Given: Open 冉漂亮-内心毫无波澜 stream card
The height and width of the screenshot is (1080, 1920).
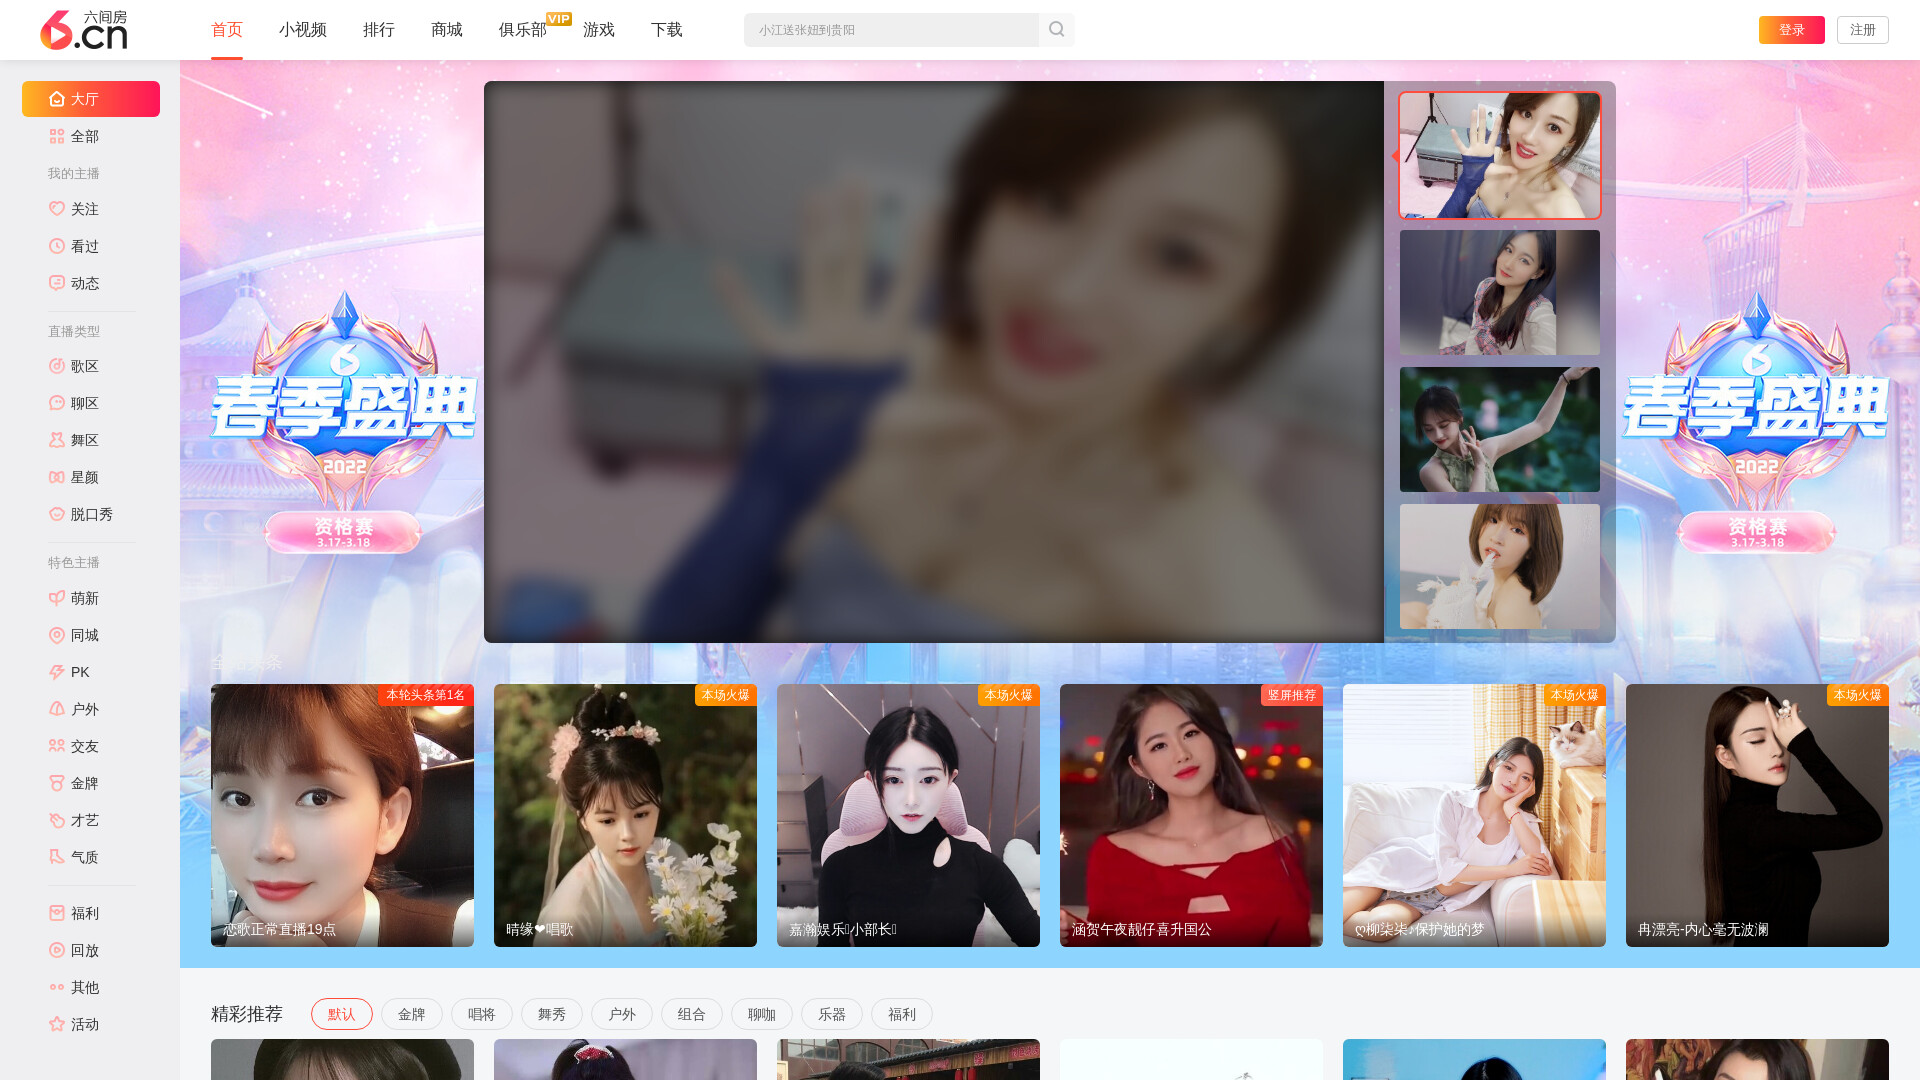Looking at the screenshot, I should point(1757,815).
